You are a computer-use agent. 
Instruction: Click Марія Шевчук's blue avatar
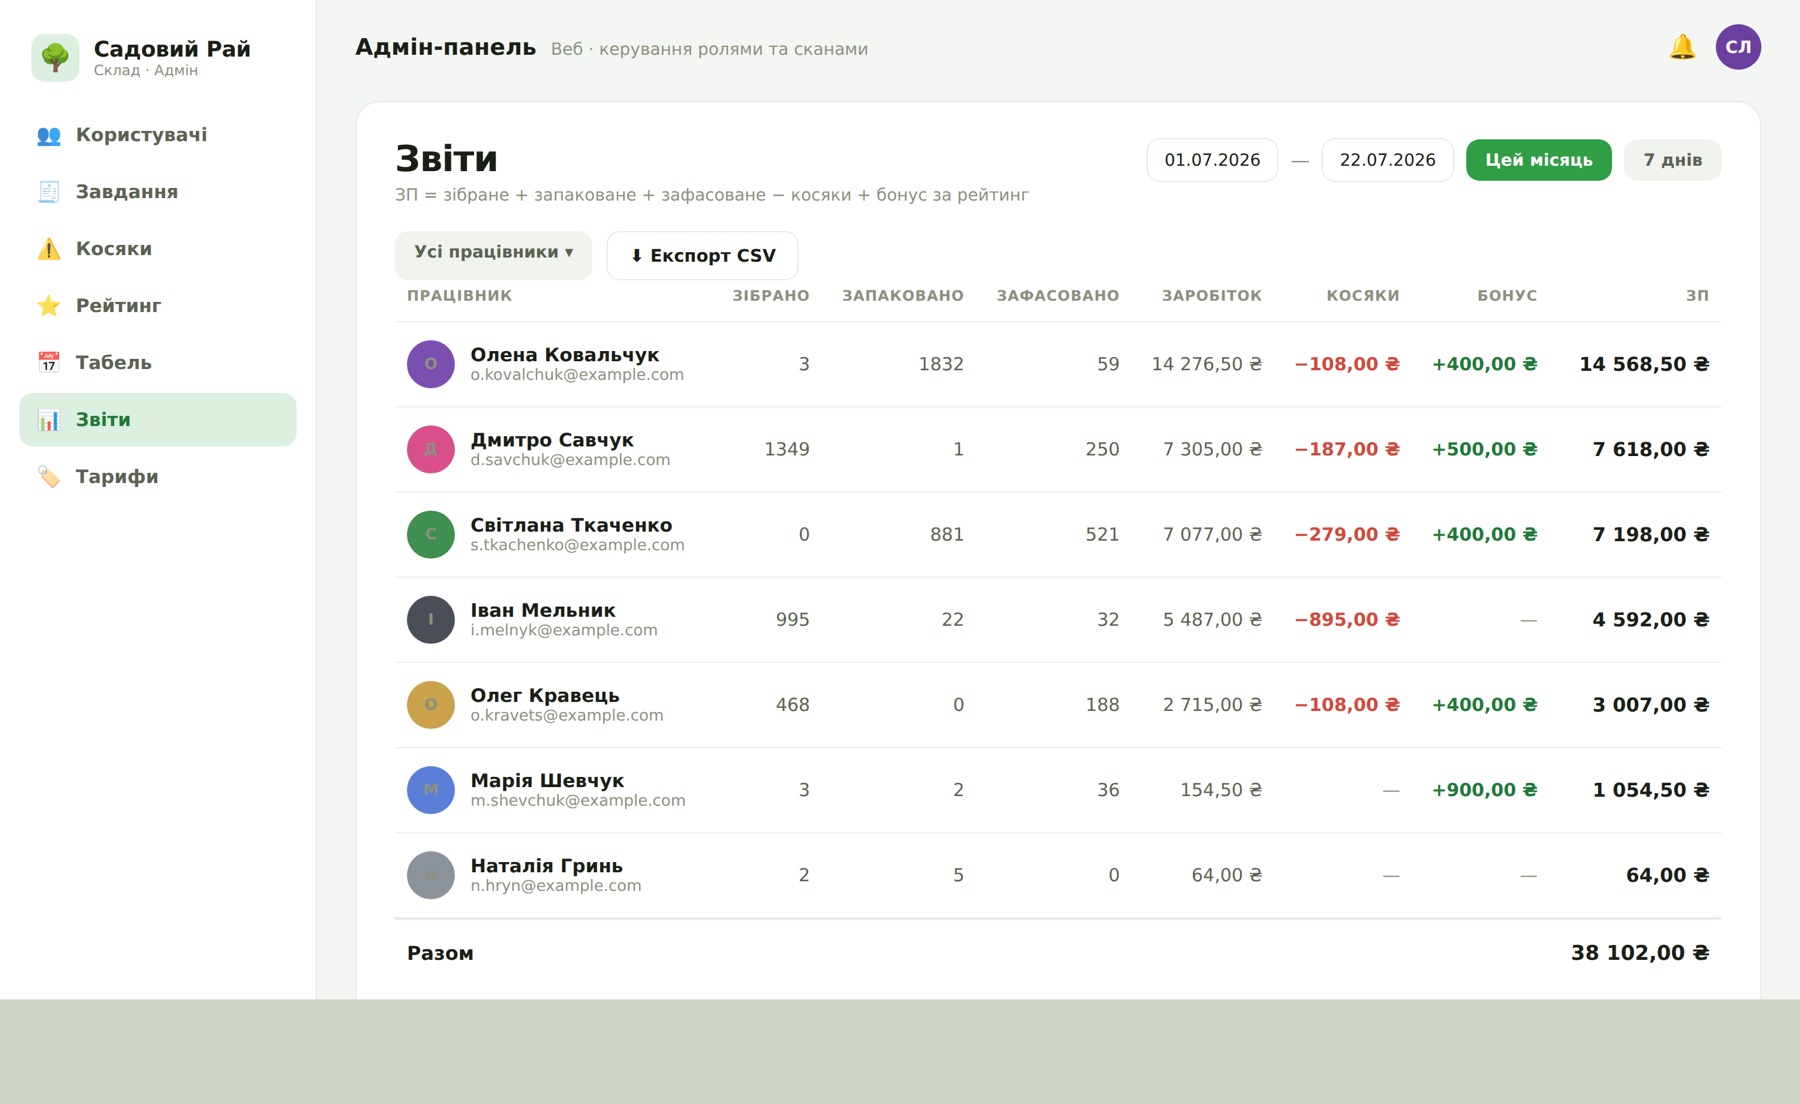pyautogui.click(x=431, y=789)
